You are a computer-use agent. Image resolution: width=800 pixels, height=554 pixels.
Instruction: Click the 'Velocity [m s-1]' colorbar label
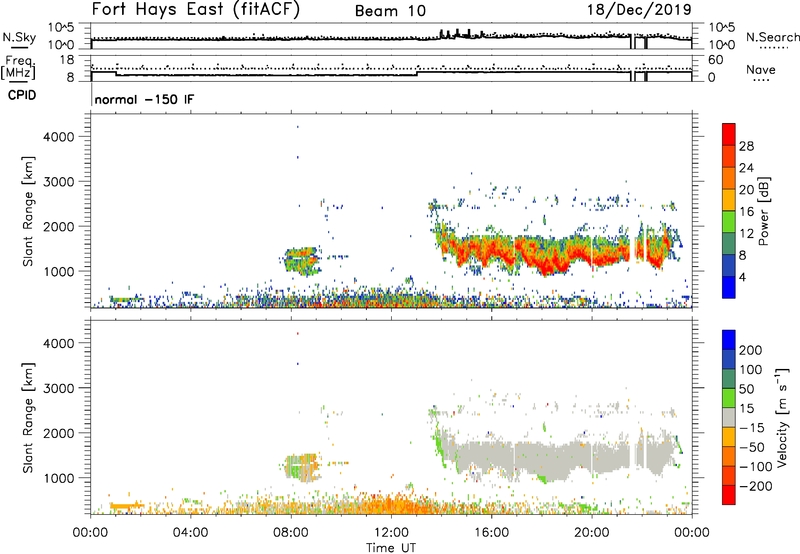[x=782, y=417]
